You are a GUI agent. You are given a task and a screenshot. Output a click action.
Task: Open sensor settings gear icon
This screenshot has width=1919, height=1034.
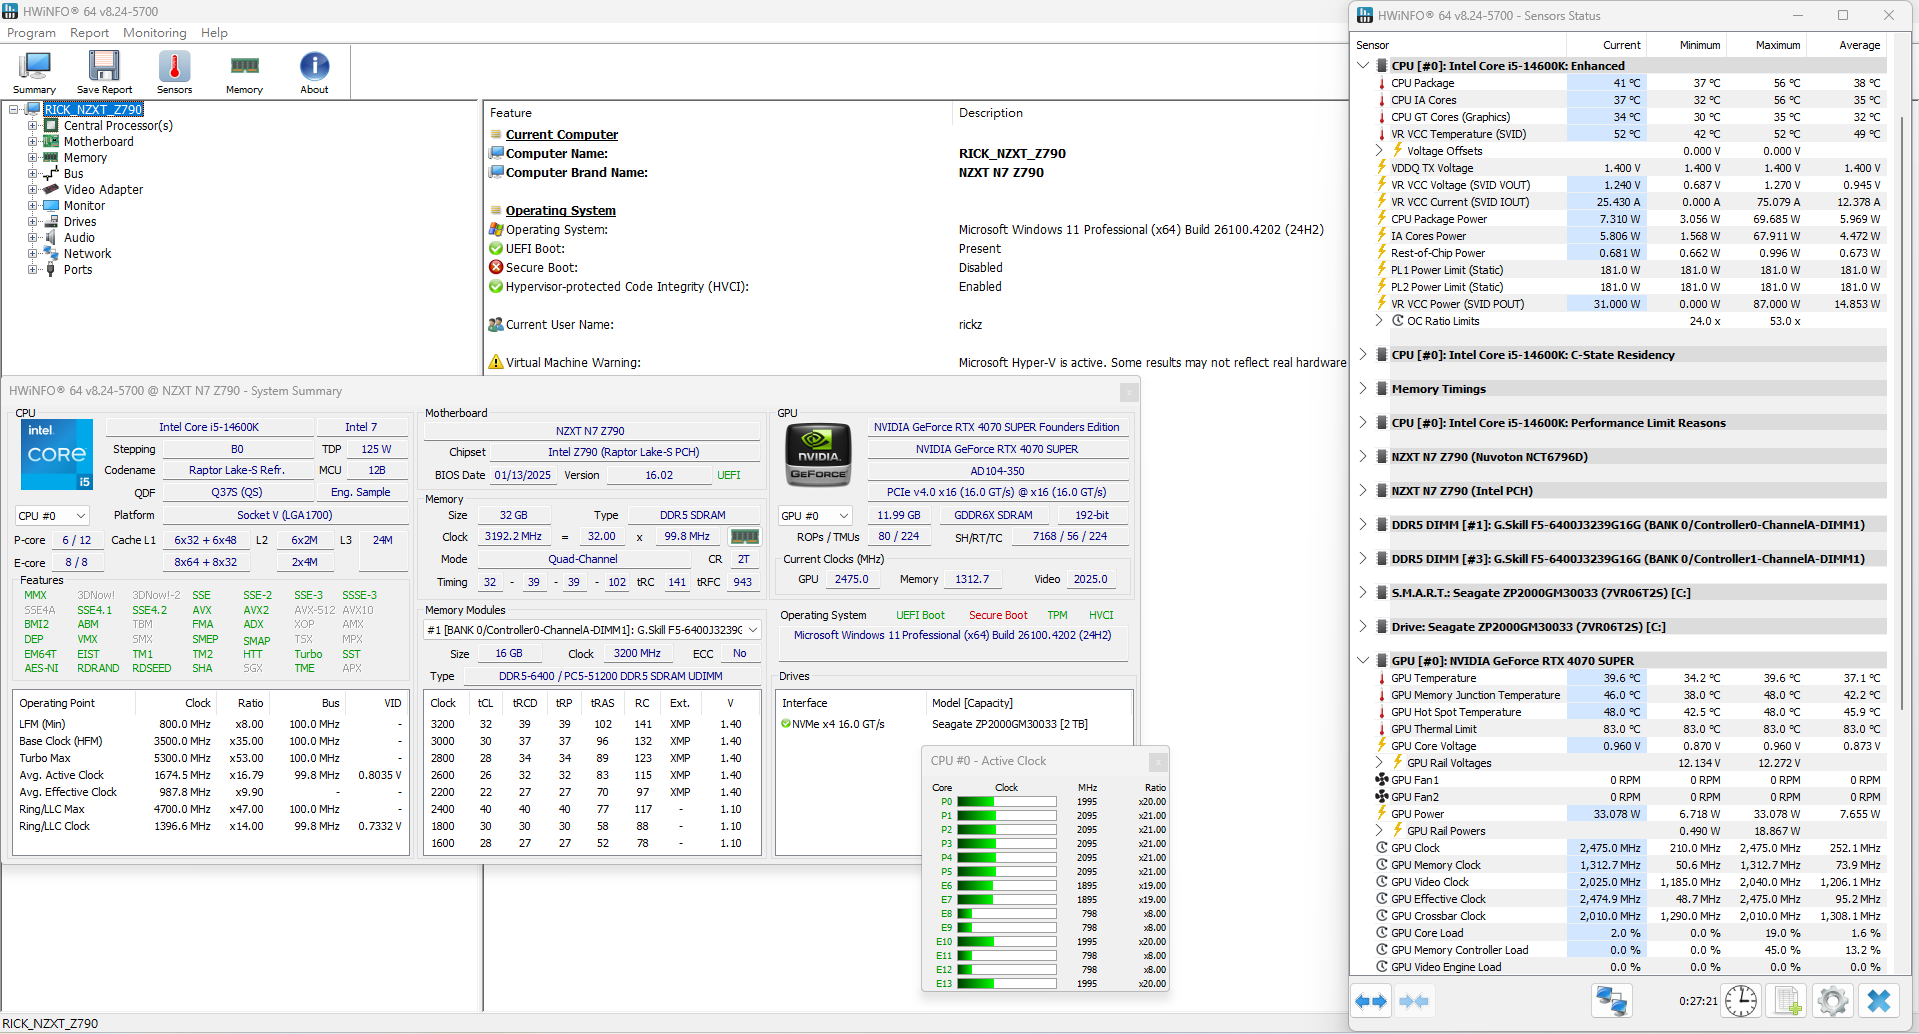coord(1833,1001)
